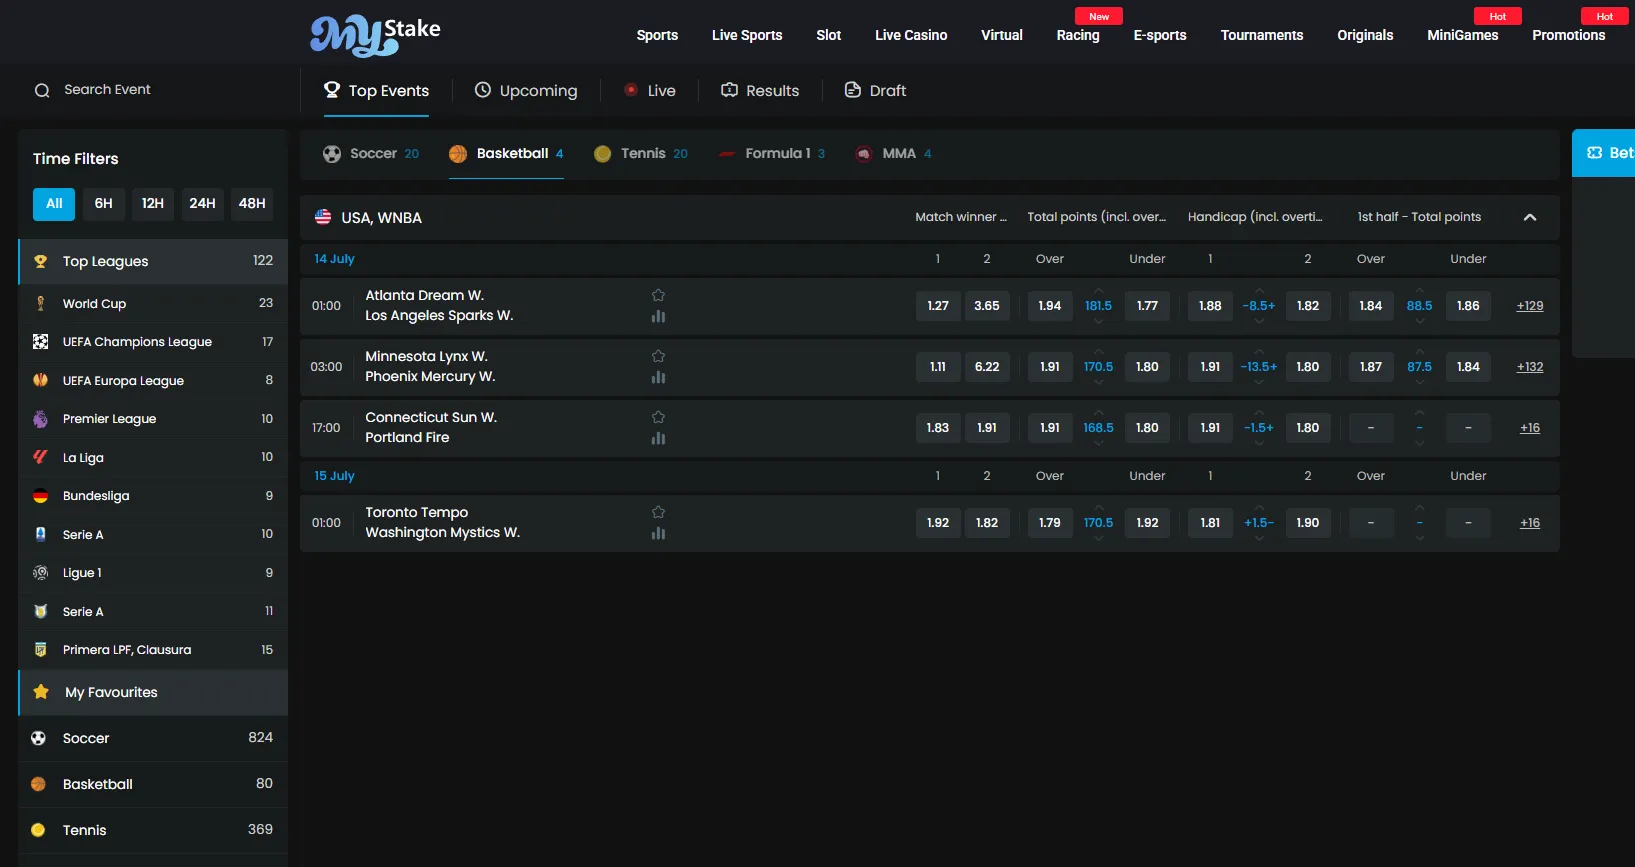Switch to Top Events tab
Image resolution: width=1635 pixels, height=867 pixels.
click(x=376, y=90)
